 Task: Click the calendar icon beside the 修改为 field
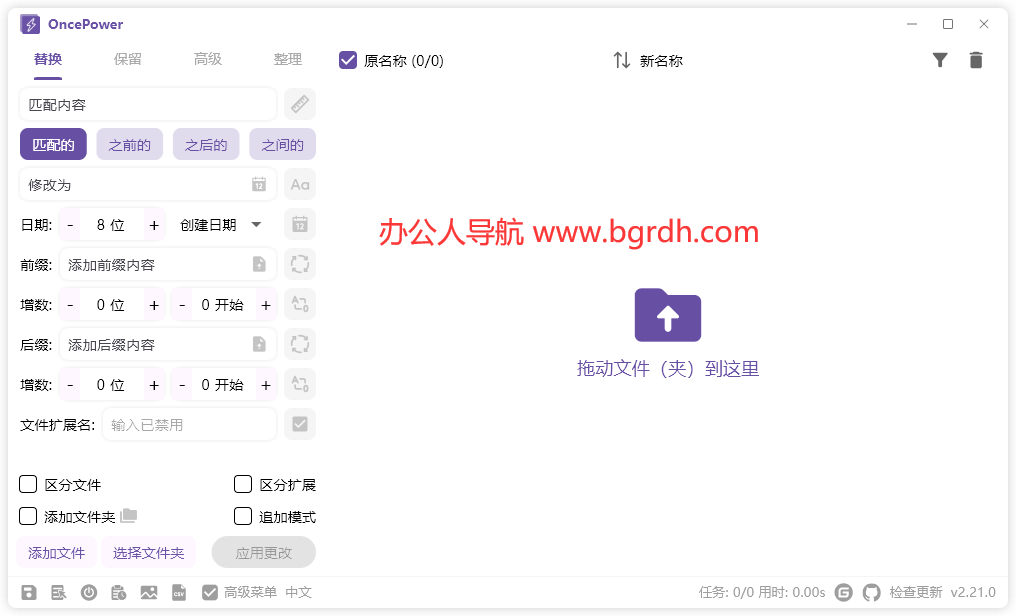point(259,184)
